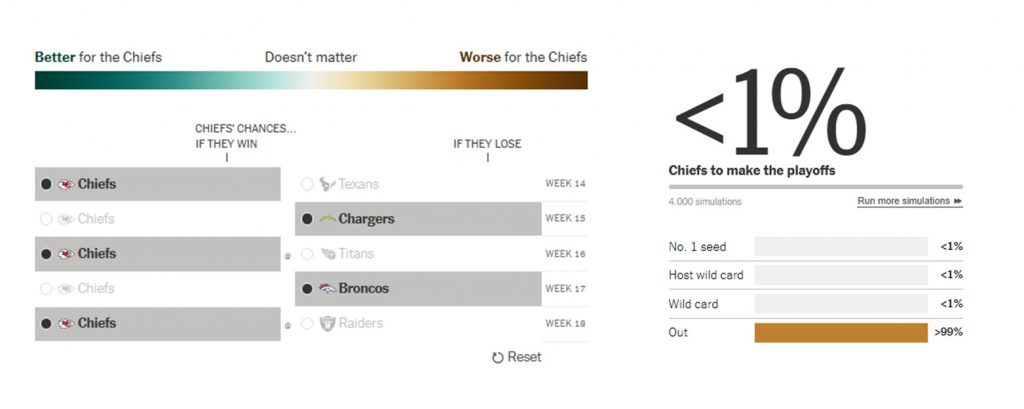Select the Chiefs win radio for Week 17
The width and height of the screenshot is (1024, 409).
pyautogui.click(x=46, y=289)
